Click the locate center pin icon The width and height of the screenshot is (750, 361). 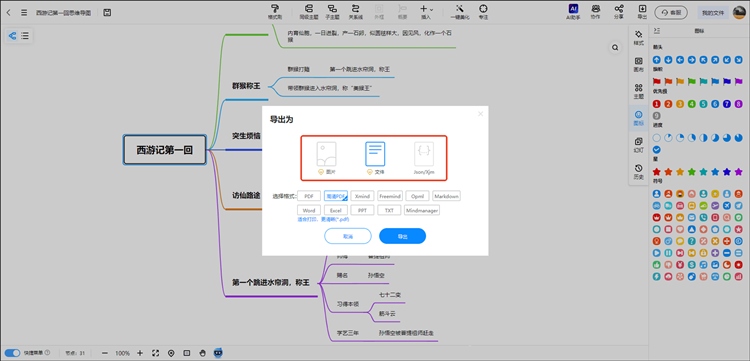click(171, 353)
